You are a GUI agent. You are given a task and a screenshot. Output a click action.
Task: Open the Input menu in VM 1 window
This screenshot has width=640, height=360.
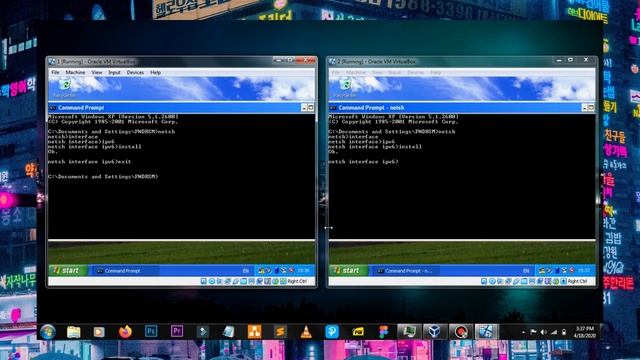(x=114, y=72)
